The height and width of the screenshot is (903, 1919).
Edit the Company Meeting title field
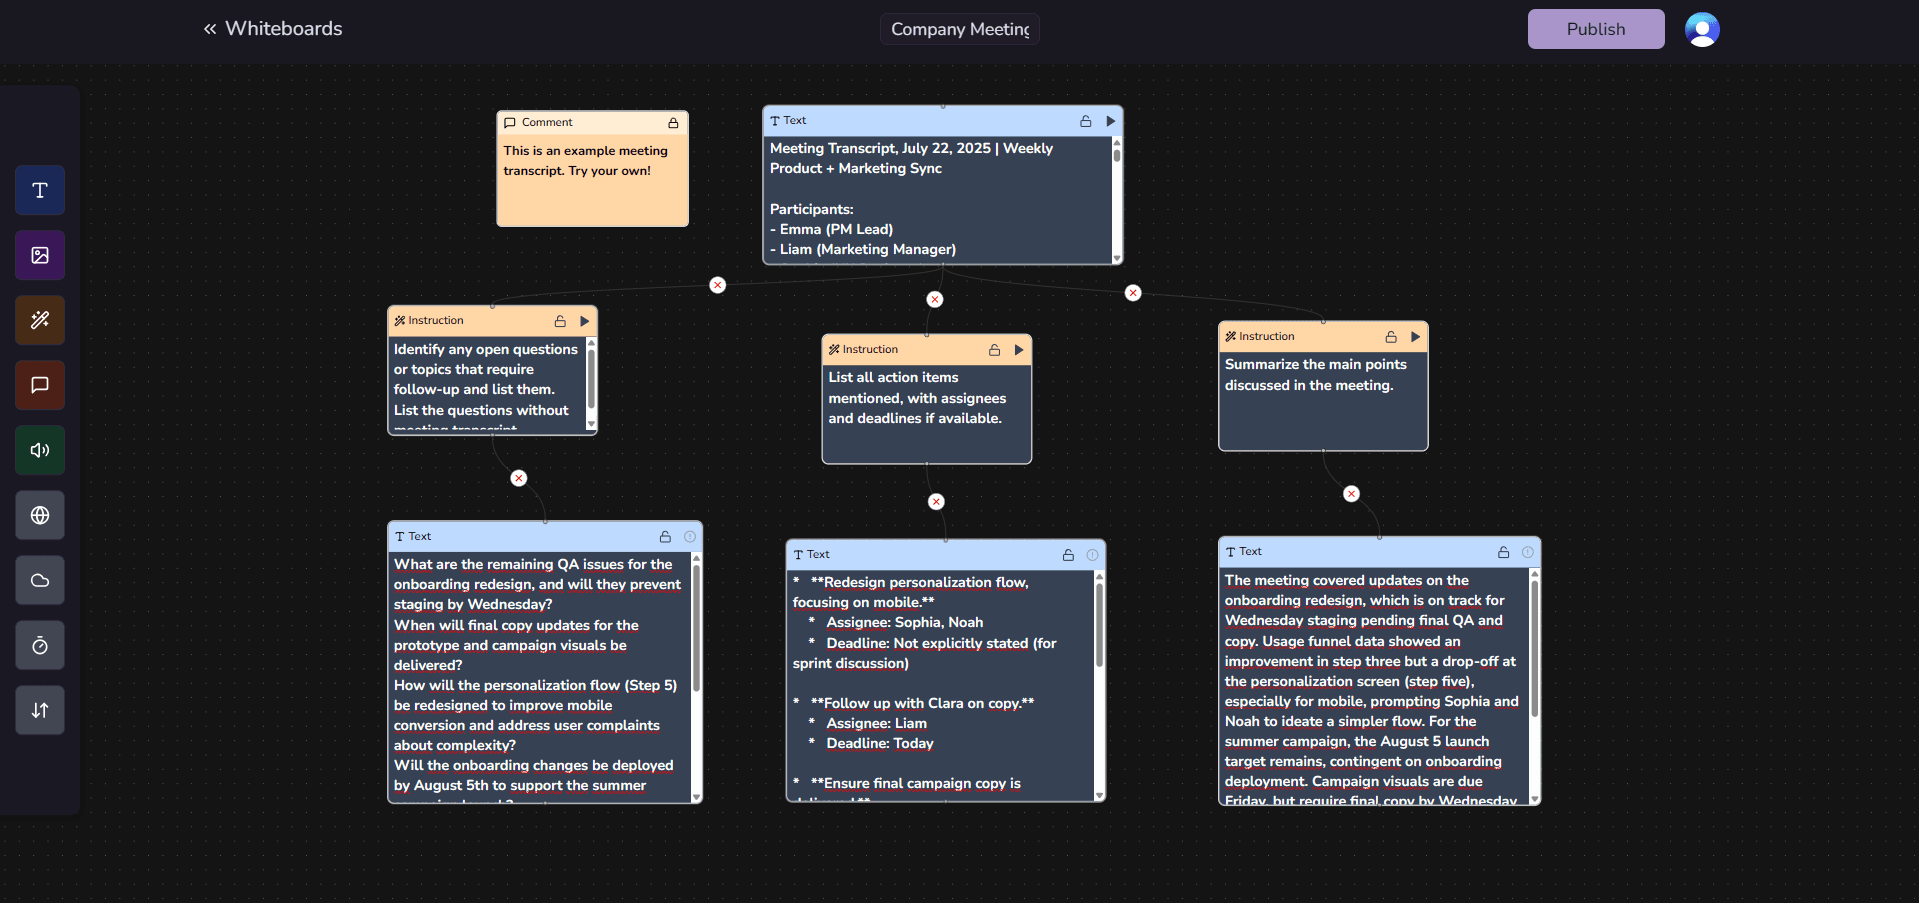click(959, 29)
